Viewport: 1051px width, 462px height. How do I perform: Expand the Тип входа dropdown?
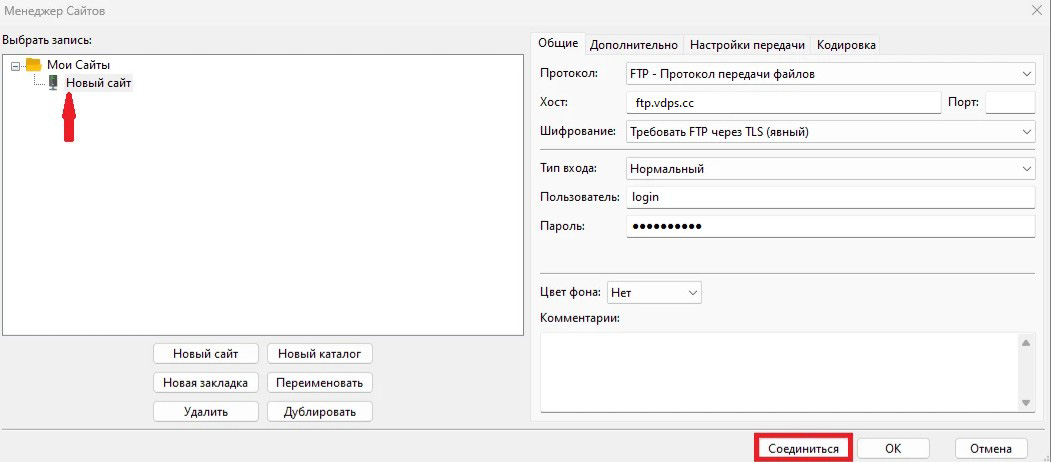[830, 169]
